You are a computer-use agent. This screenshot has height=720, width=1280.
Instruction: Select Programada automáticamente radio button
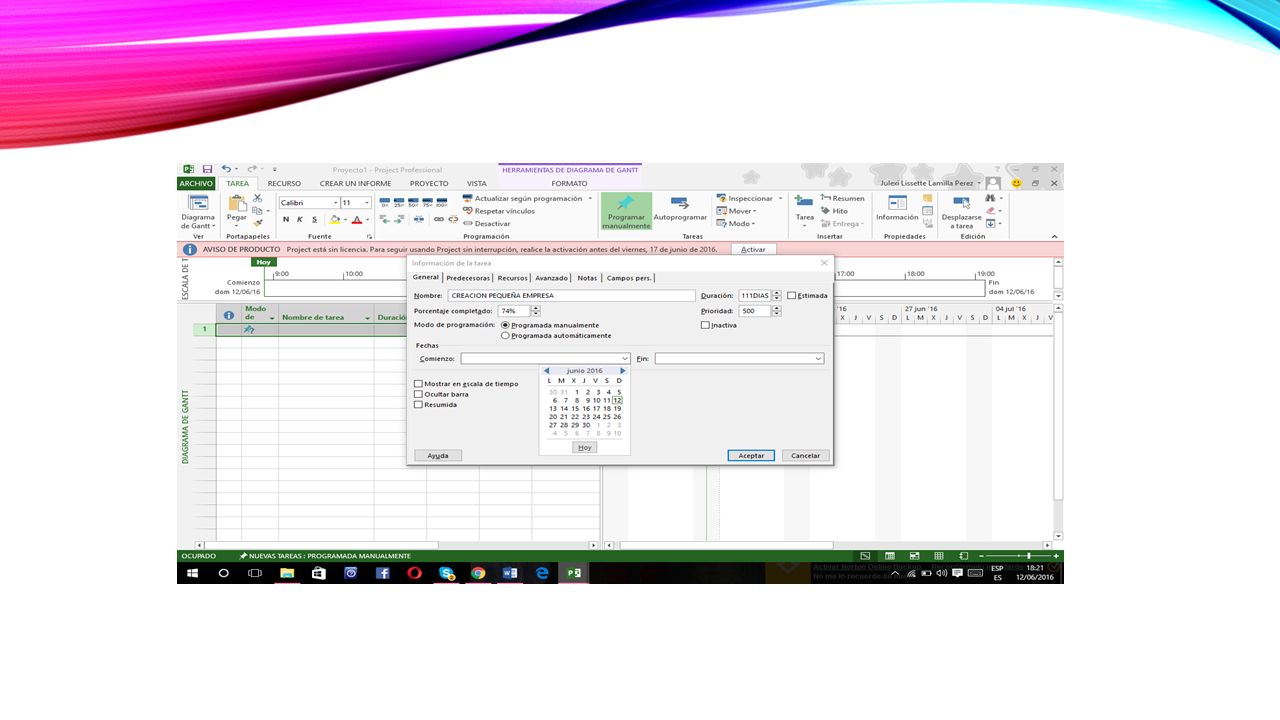[505, 336]
